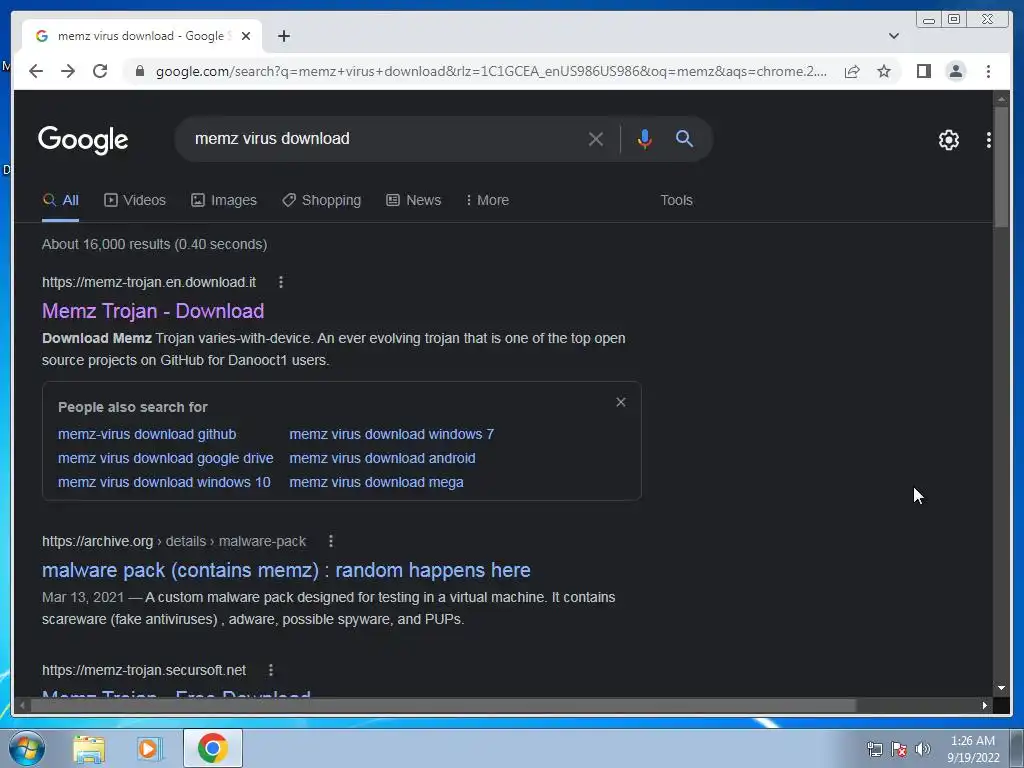
Task: Search memz virus download google drive
Action: coord(165,458)
